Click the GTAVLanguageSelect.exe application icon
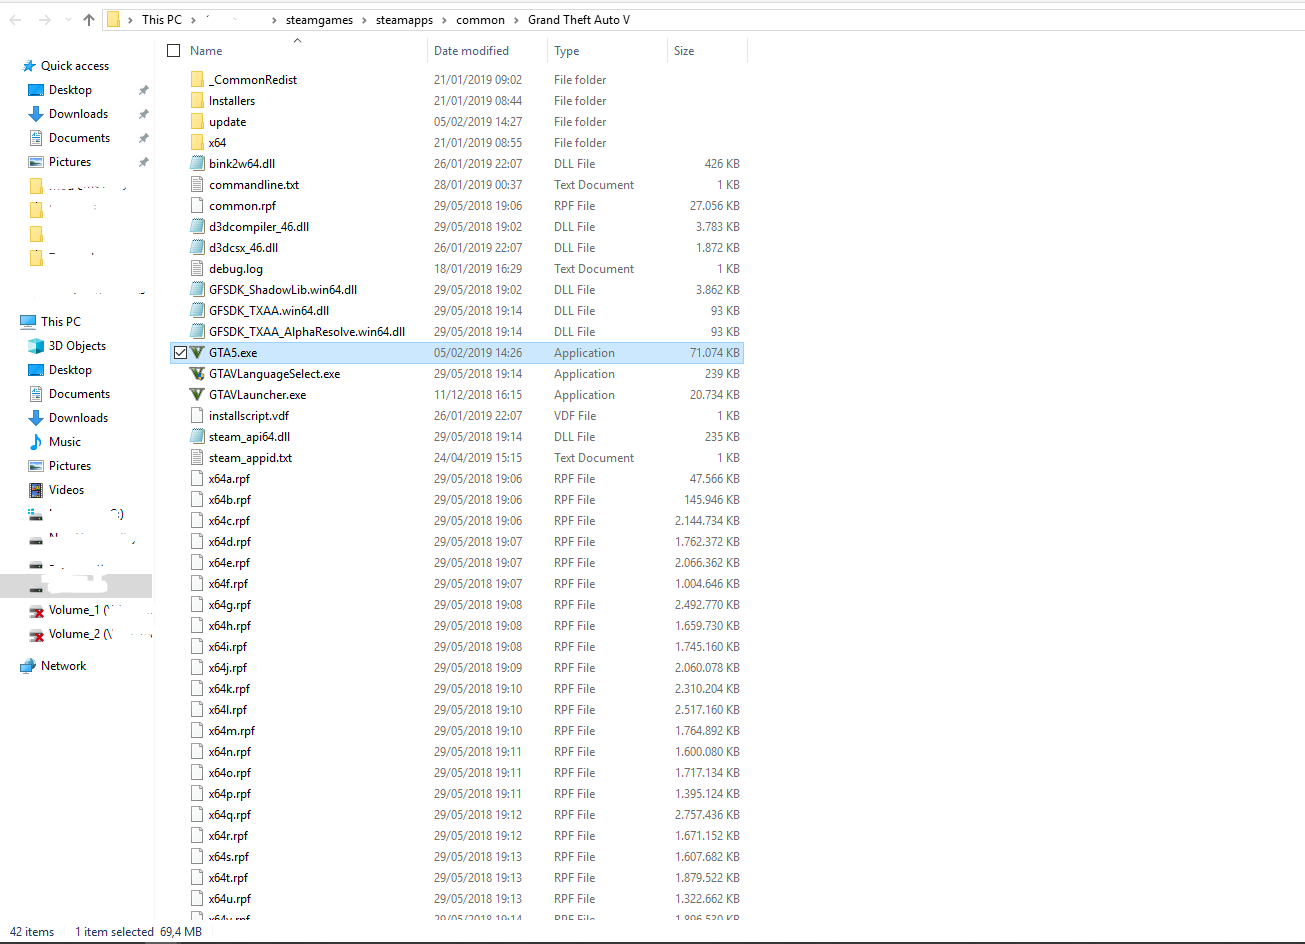This screenshot has height=944, width=1305. [x=197, y=374]
